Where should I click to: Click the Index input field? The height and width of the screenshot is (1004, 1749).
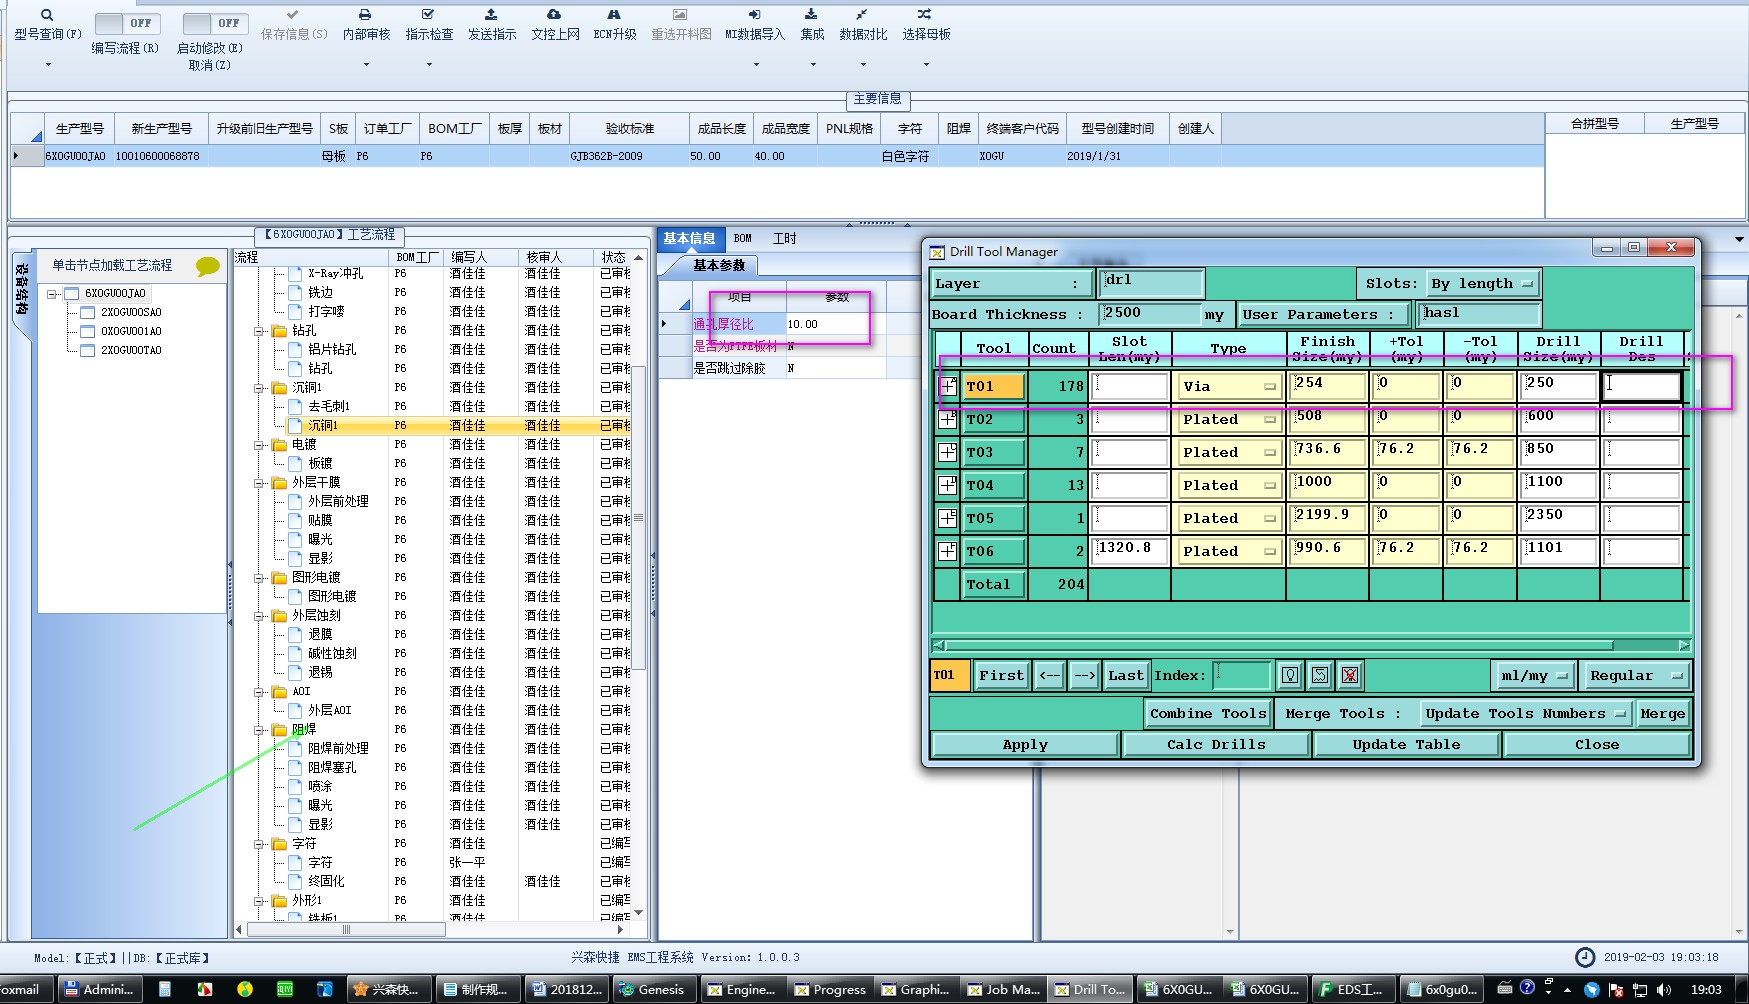point(1241,675)
